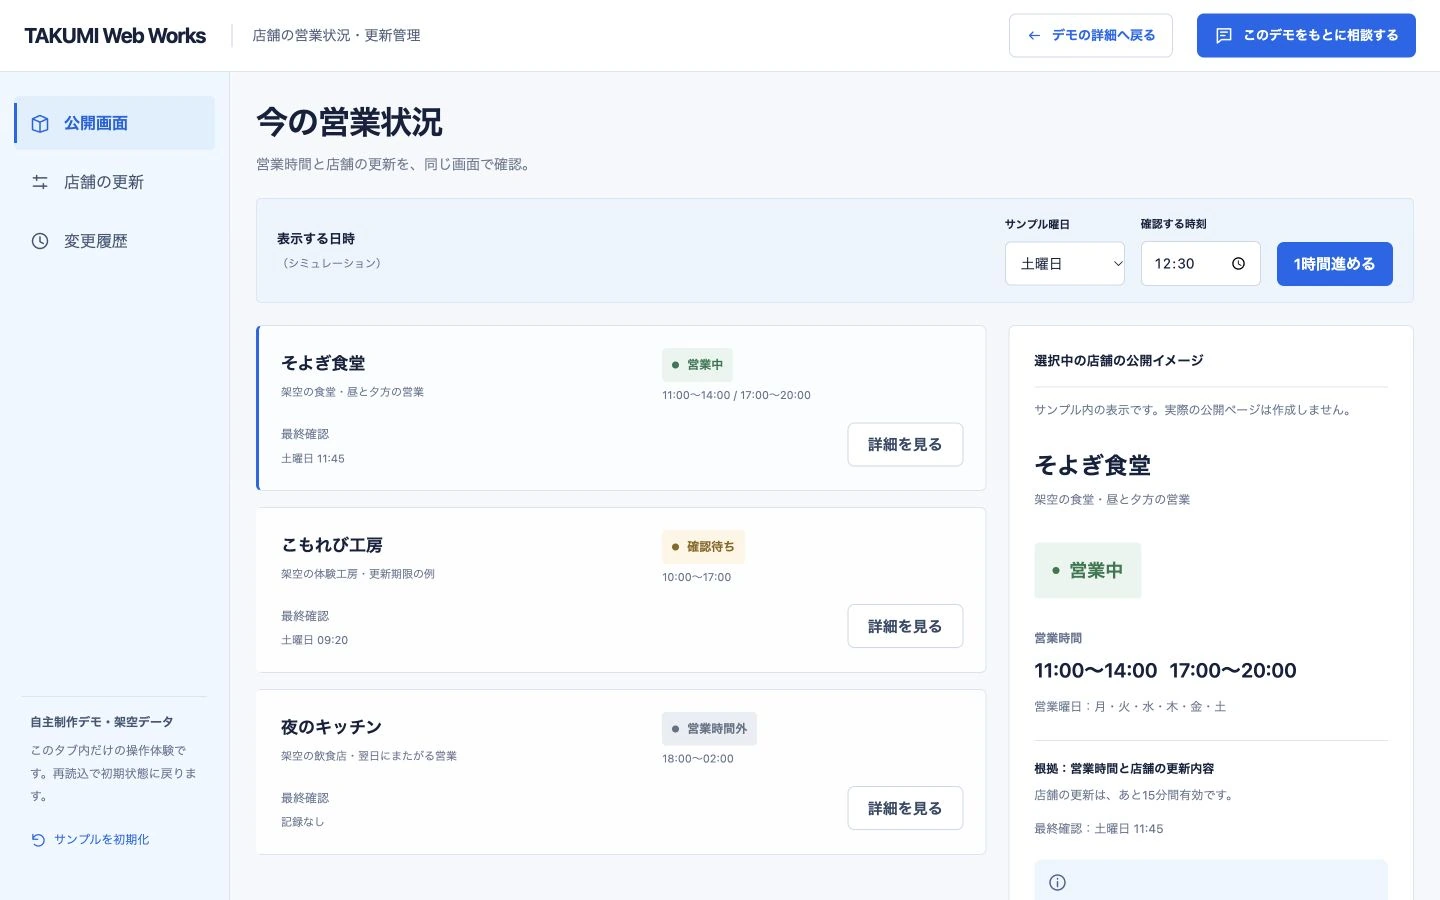Viewport: 1440px width, 900px height.
Task: Click the 営業時間外 status badge
Action: (709, 729)
